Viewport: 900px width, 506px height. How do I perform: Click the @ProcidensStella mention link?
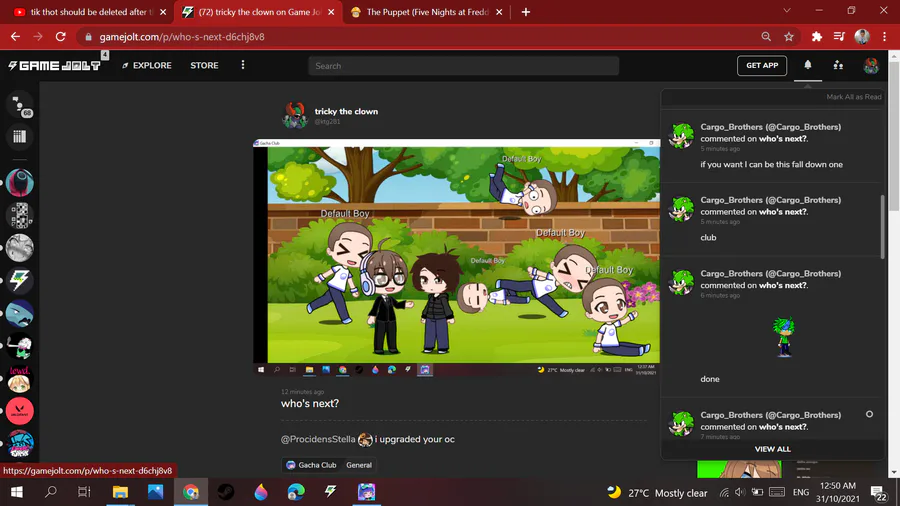pos(318,439)
